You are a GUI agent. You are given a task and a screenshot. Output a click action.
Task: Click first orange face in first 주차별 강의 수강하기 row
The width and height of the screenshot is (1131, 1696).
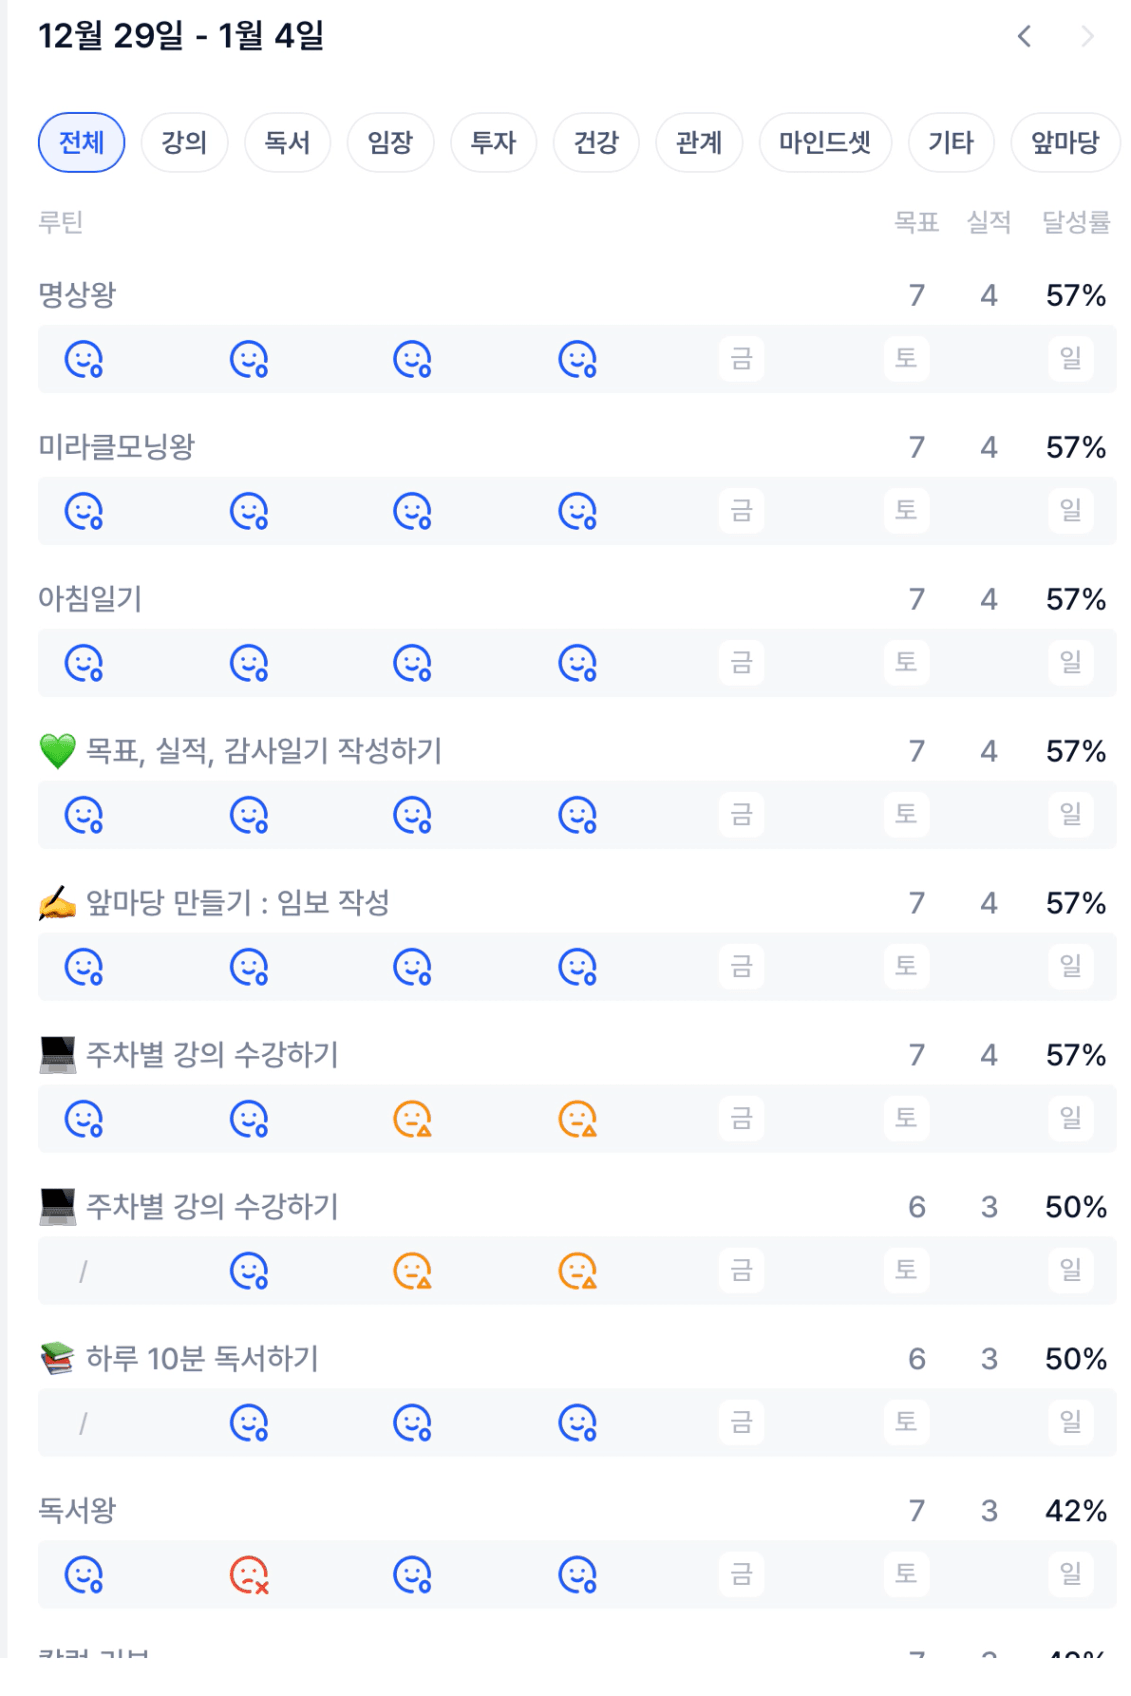pyautogui.click(x=413, y=1119)
